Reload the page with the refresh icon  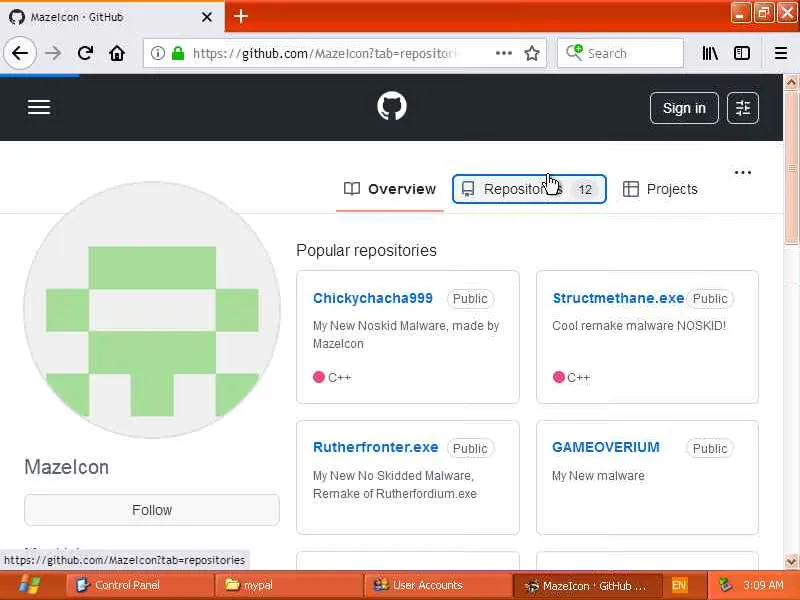point(85,53)
